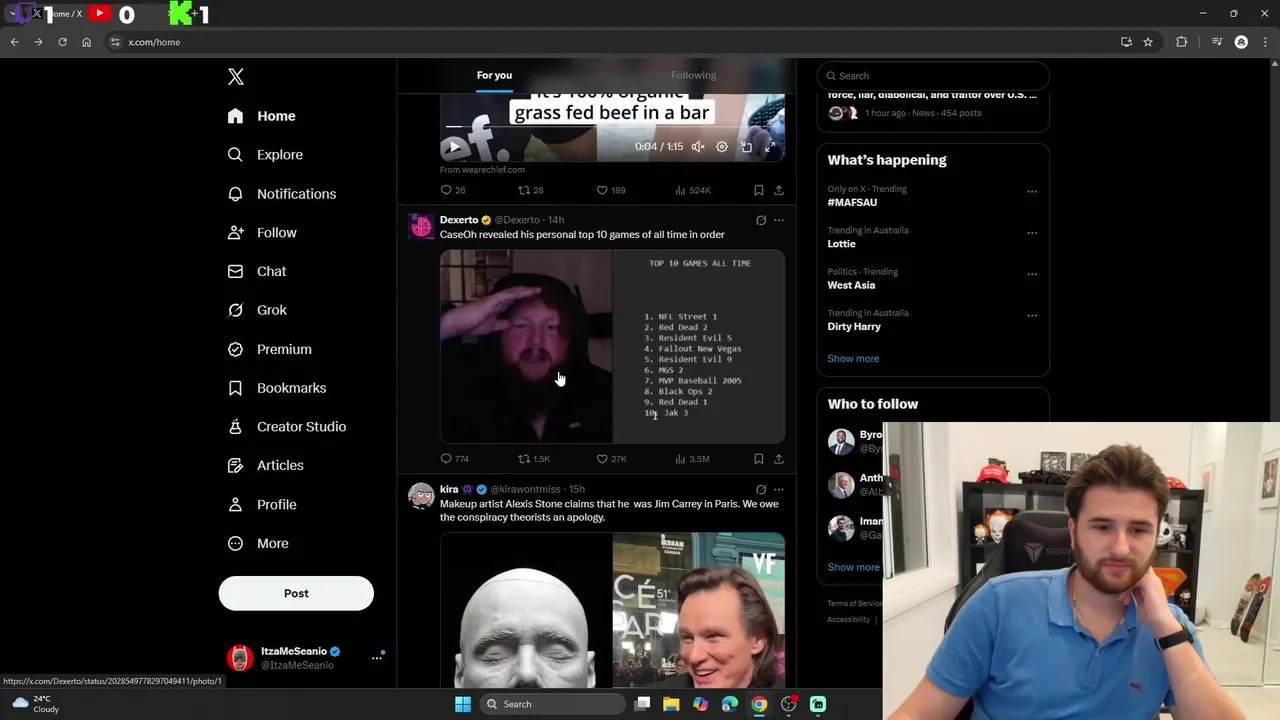Viewport: 1280px width, 720px height.
Task: Open Creator Studio in the sidebar
Action: point(286,426)
